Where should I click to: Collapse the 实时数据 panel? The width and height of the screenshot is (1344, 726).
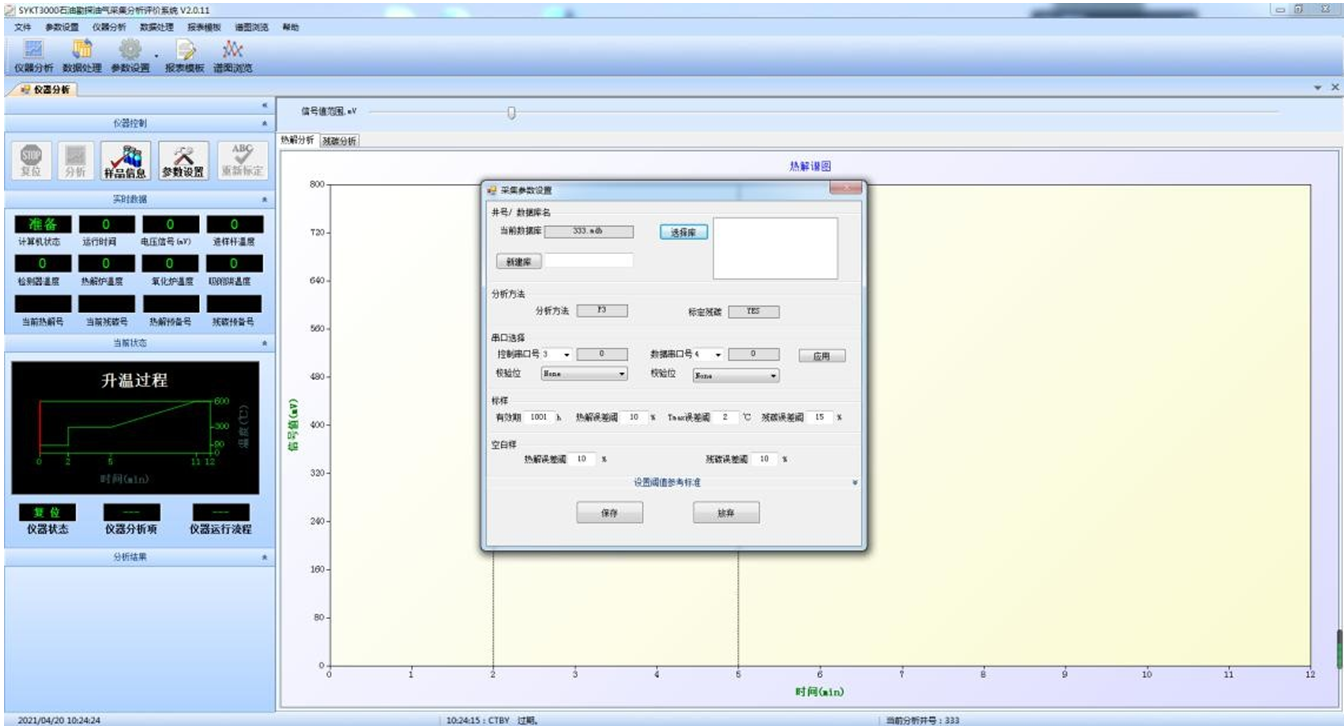click(264, 200)
